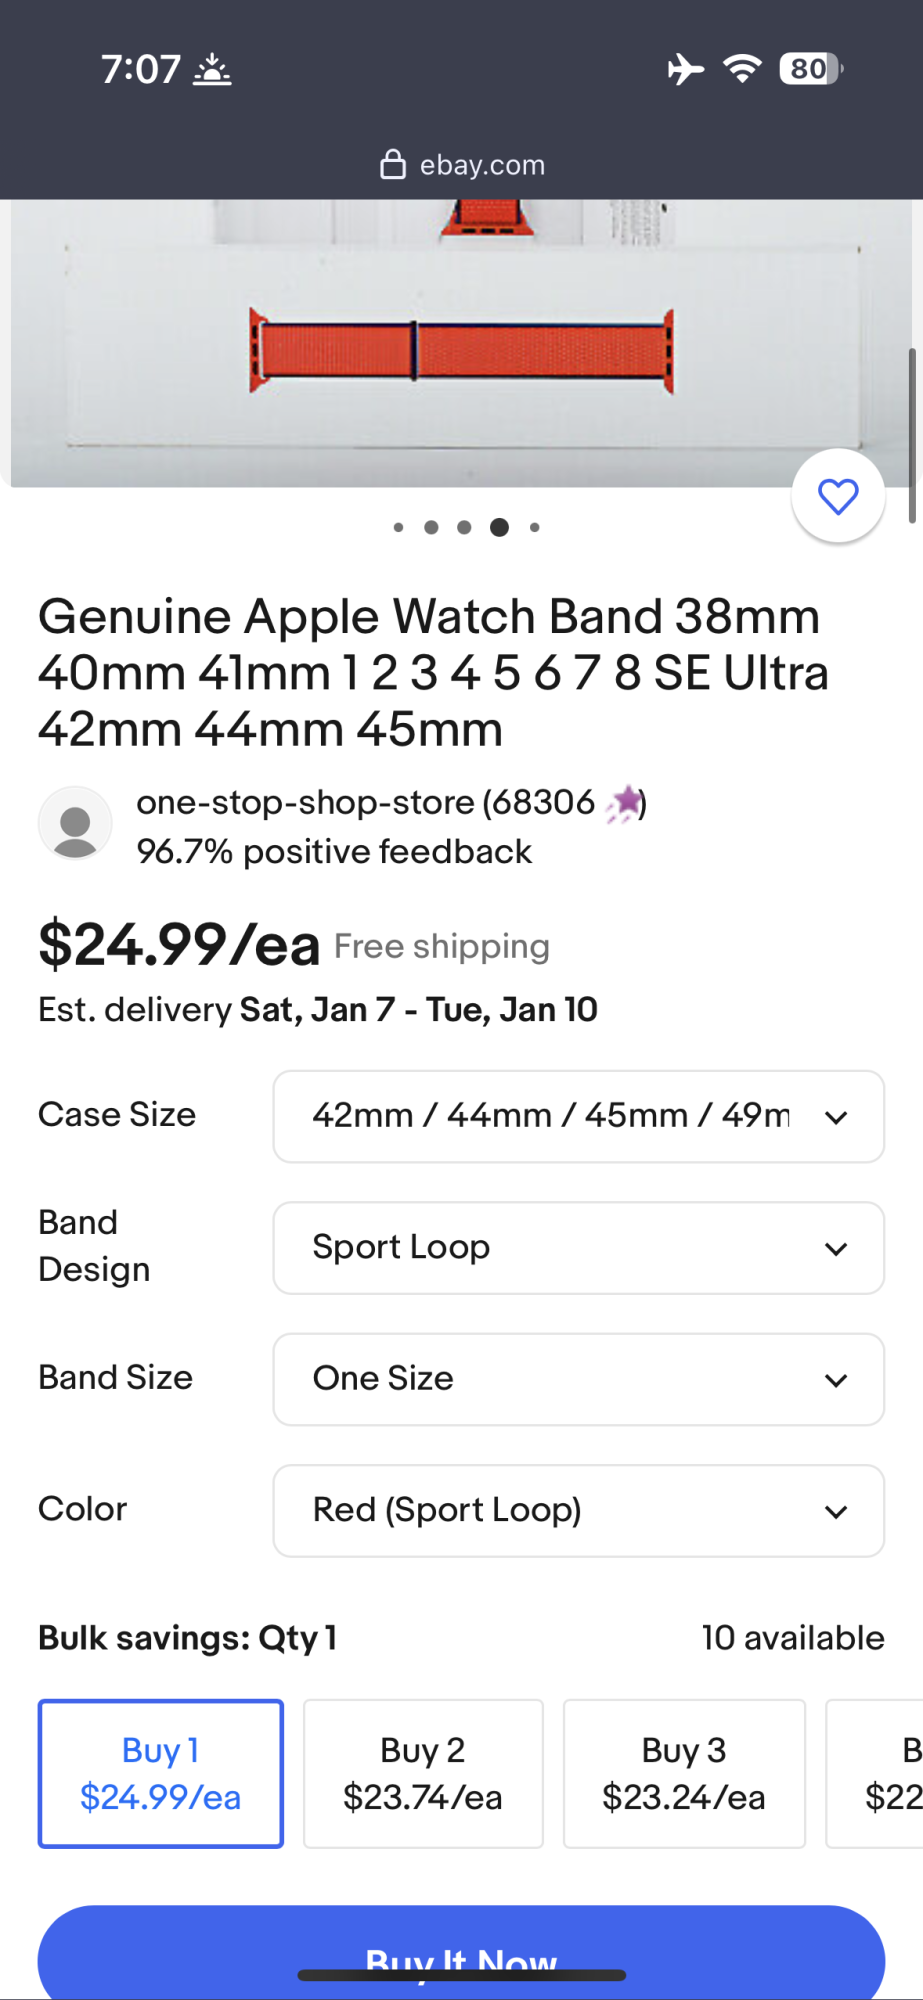
Task: Select the first image carousel dot
Action: pyautogui.click(x=399, y=527)
